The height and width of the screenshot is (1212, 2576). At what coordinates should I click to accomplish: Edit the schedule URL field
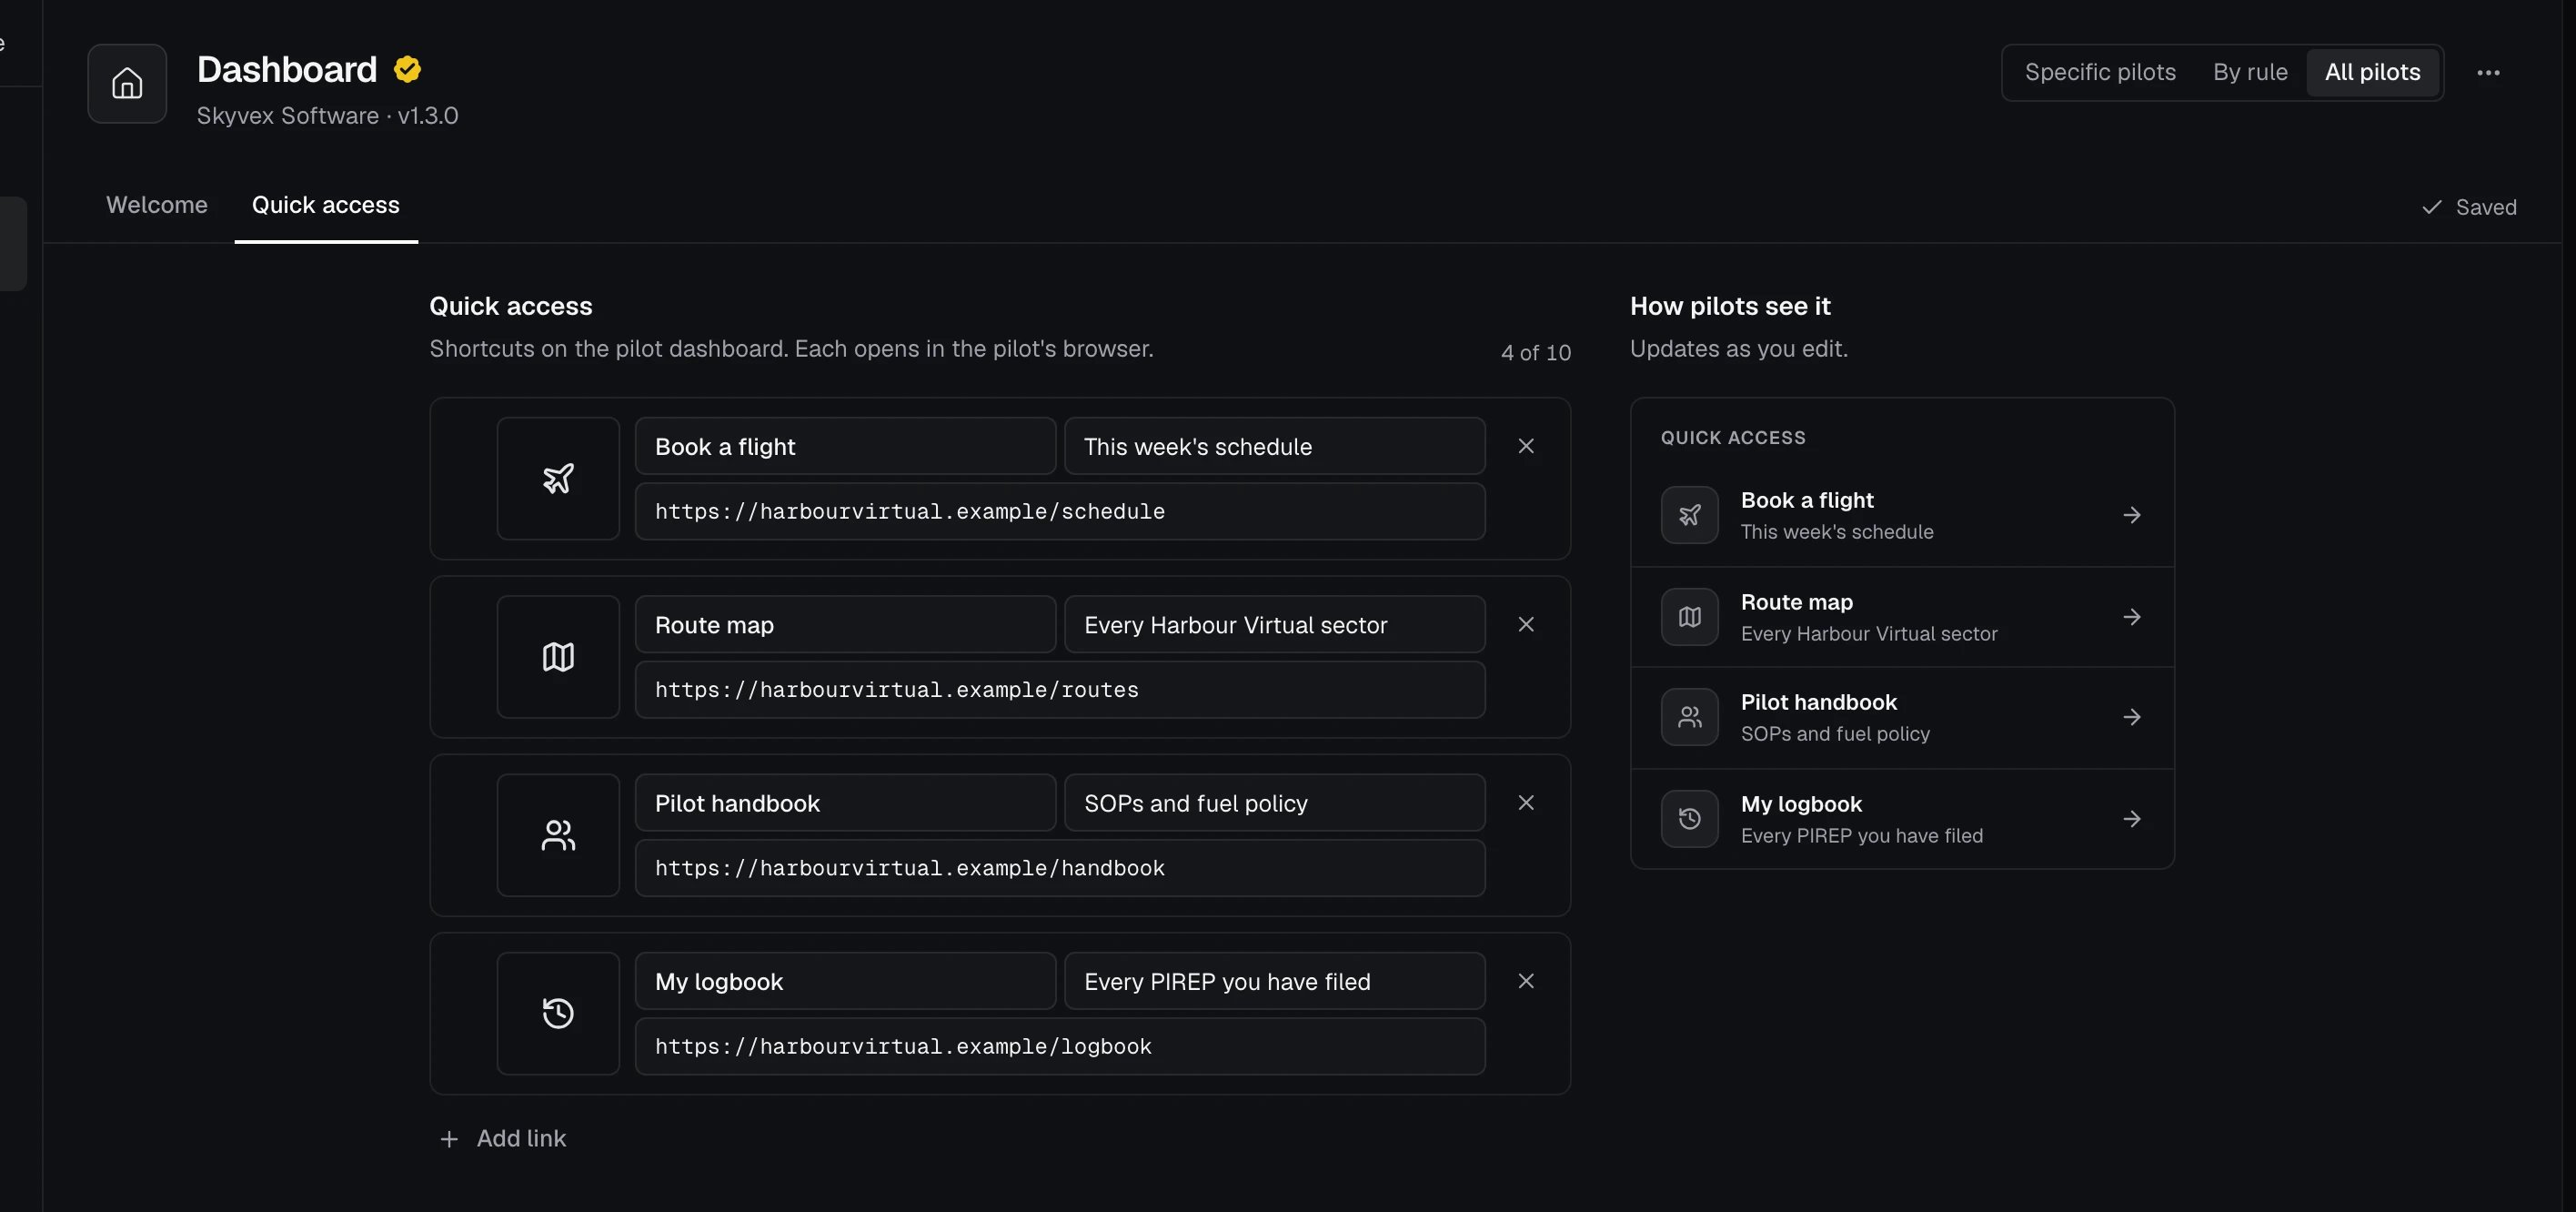point(1060,511)
